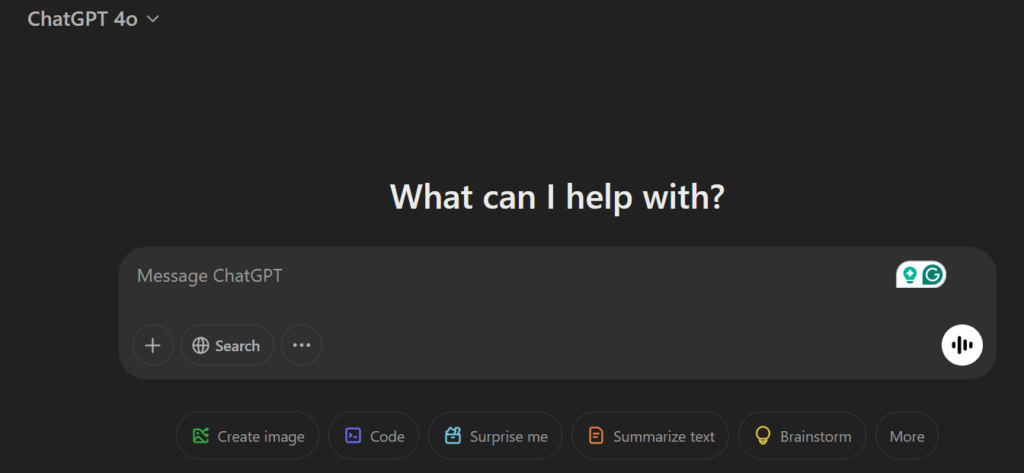This screenshot has width=1024, height=473.
Task: Click the green Grammarly lightbulb suggestion icon
Action: click(909, 275)
